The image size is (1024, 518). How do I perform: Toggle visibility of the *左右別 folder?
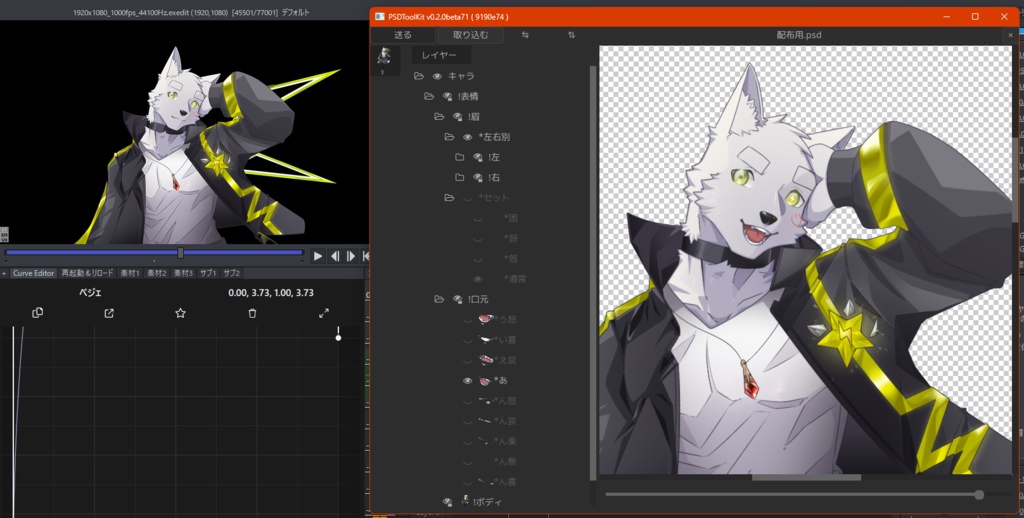point(467,137)
